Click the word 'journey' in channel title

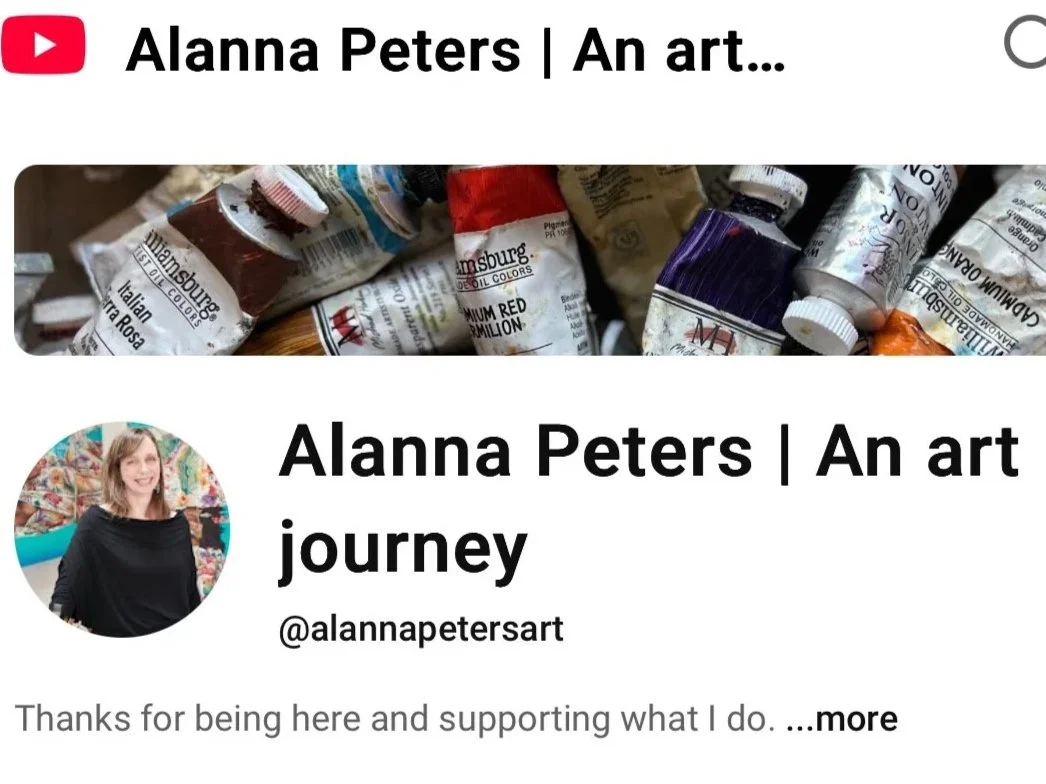click(403, 552)
